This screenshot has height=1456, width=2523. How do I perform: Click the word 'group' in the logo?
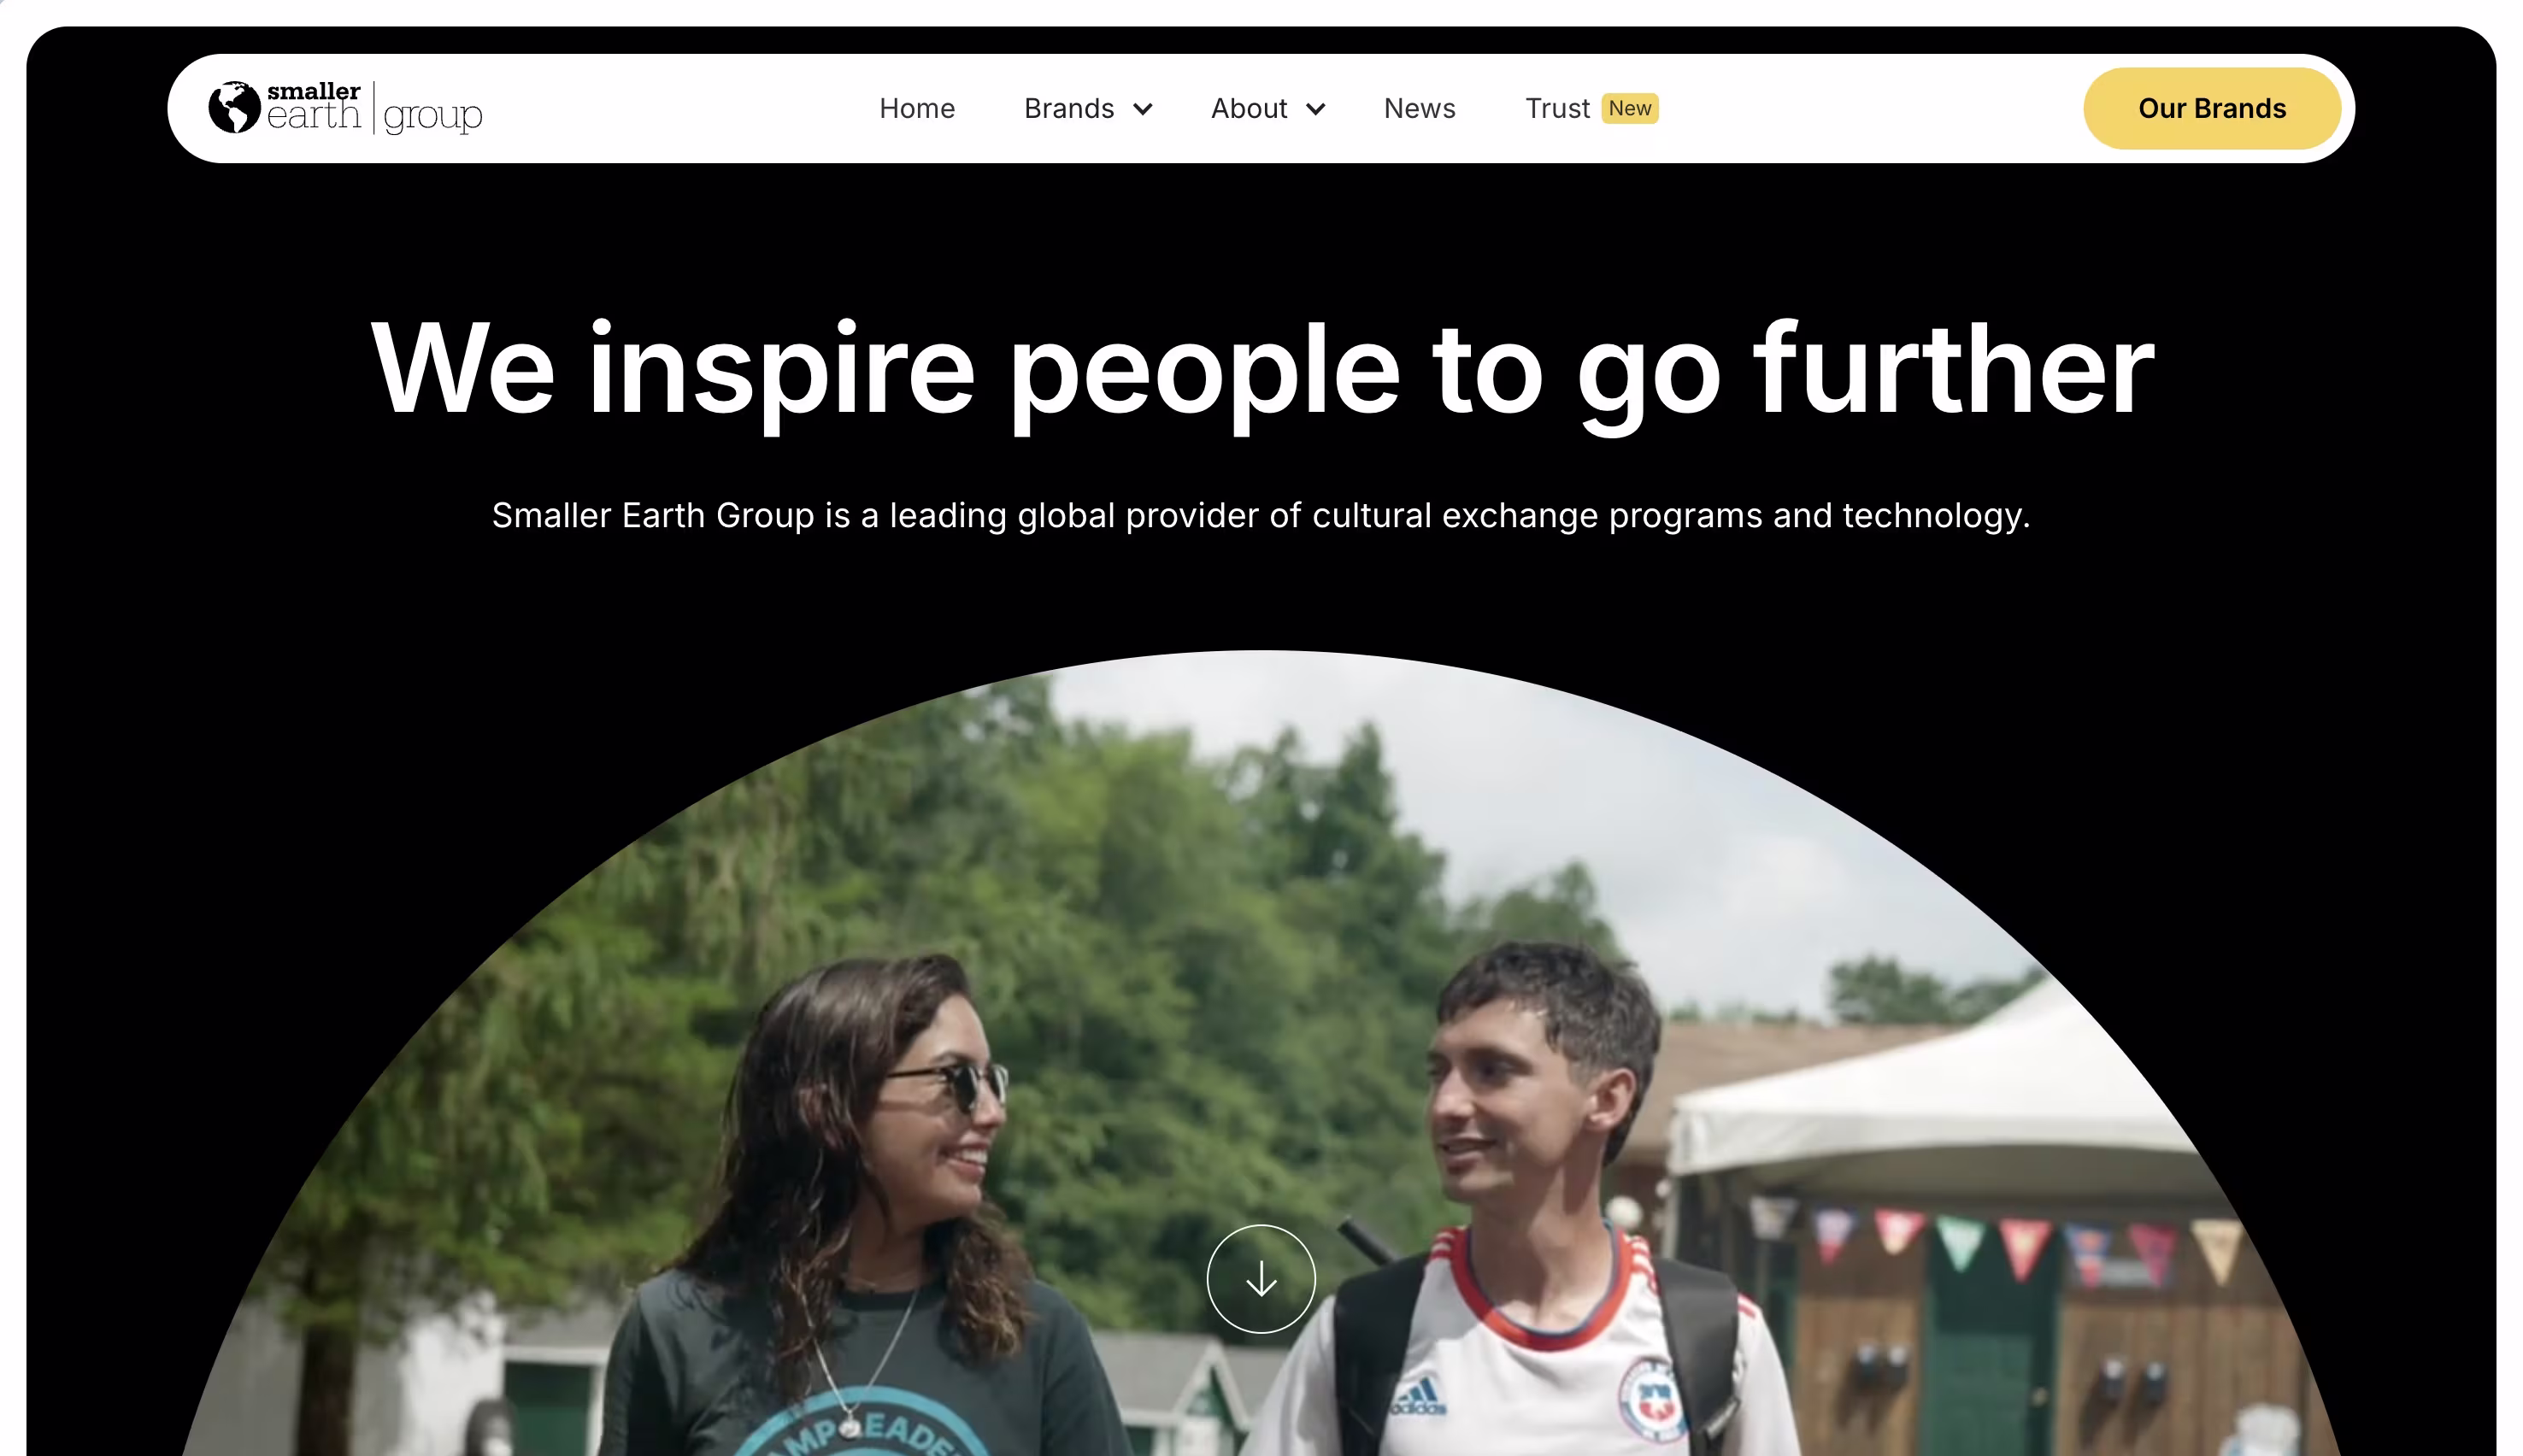click(x=432, y=115)
